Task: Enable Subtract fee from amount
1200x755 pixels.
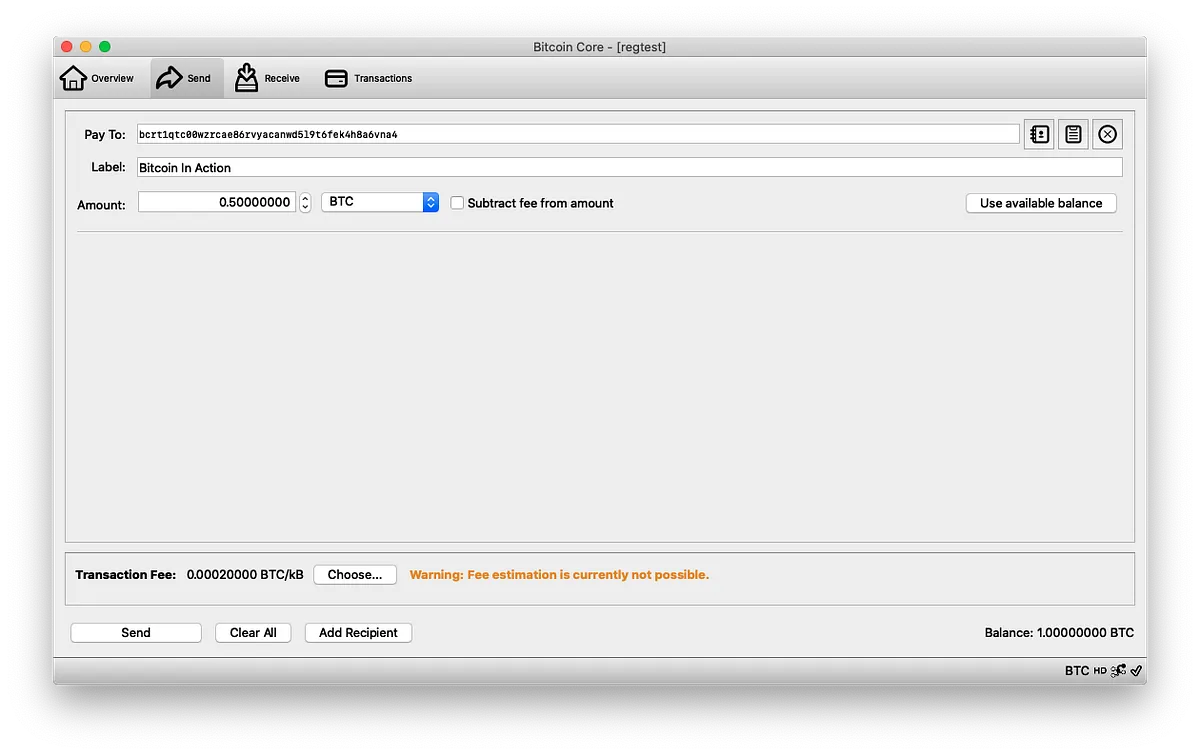Action: (457, 202)
